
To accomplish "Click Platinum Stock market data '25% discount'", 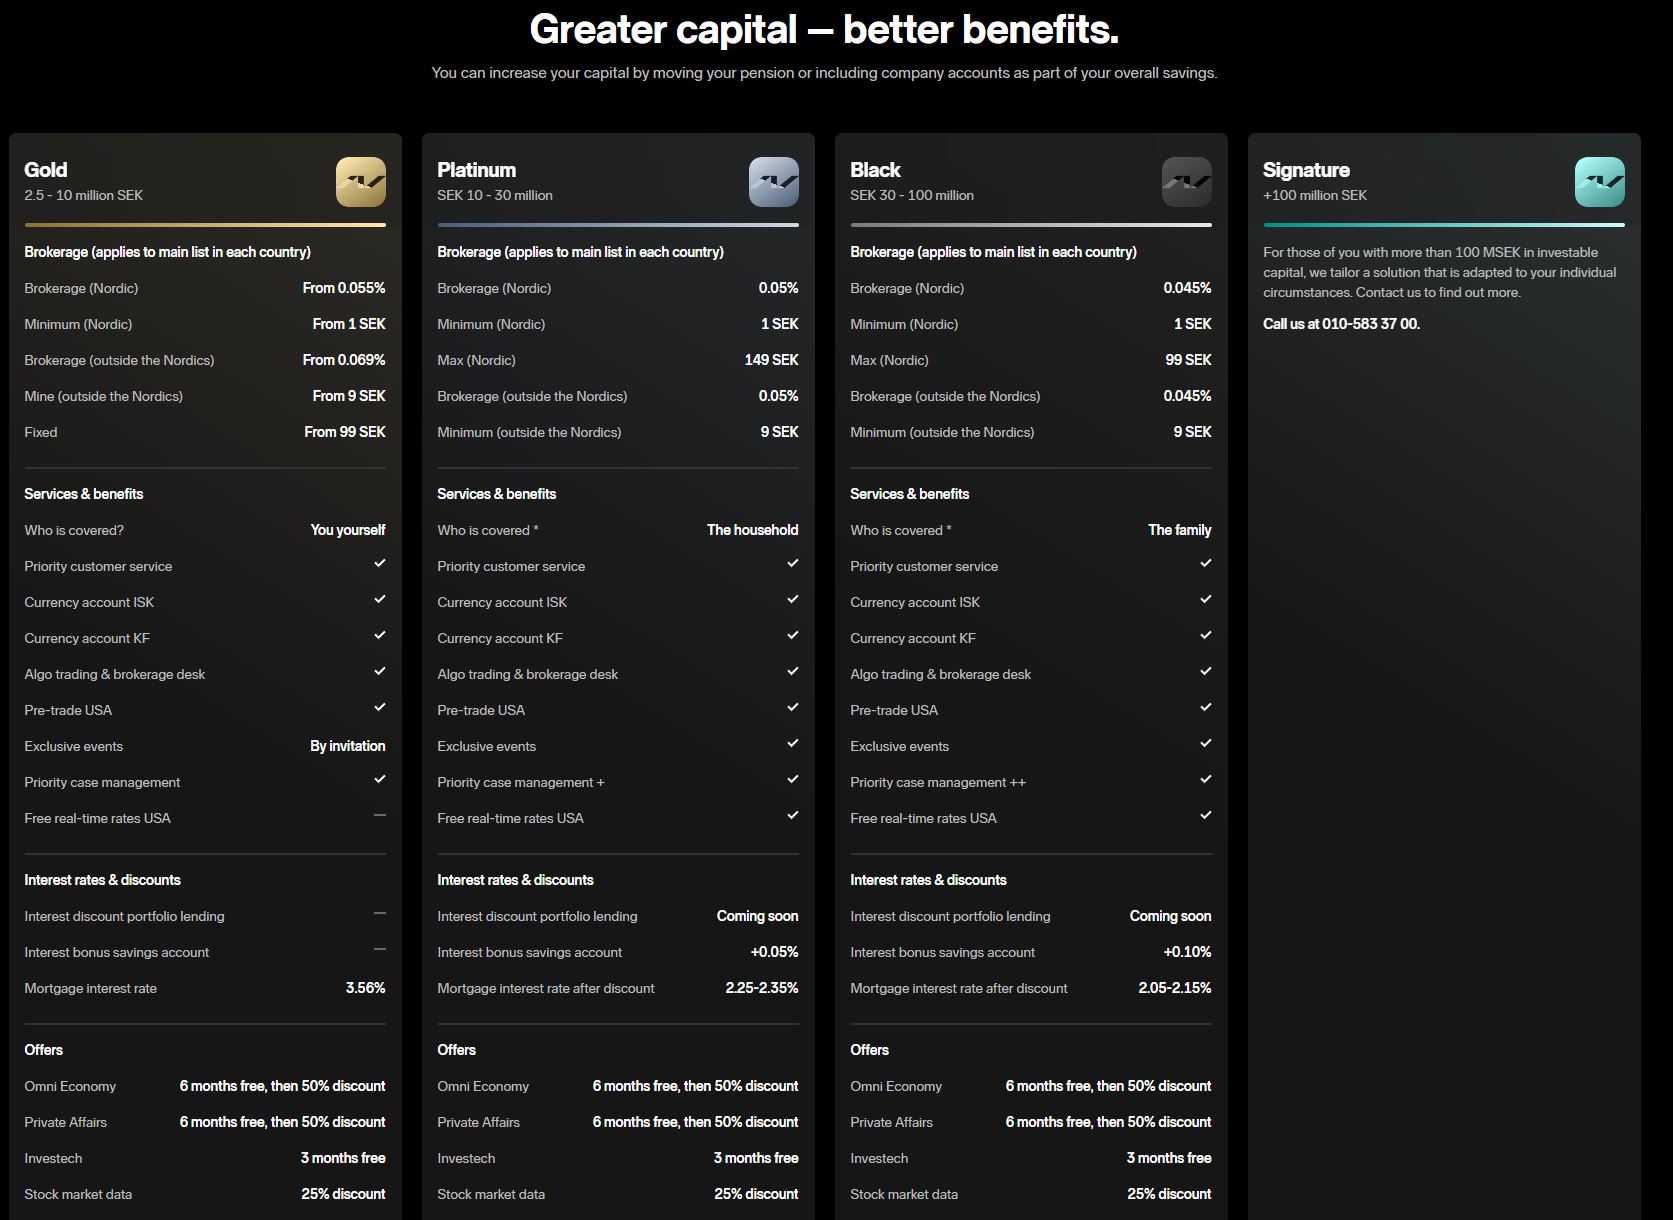I will (x=756, y=1194).
